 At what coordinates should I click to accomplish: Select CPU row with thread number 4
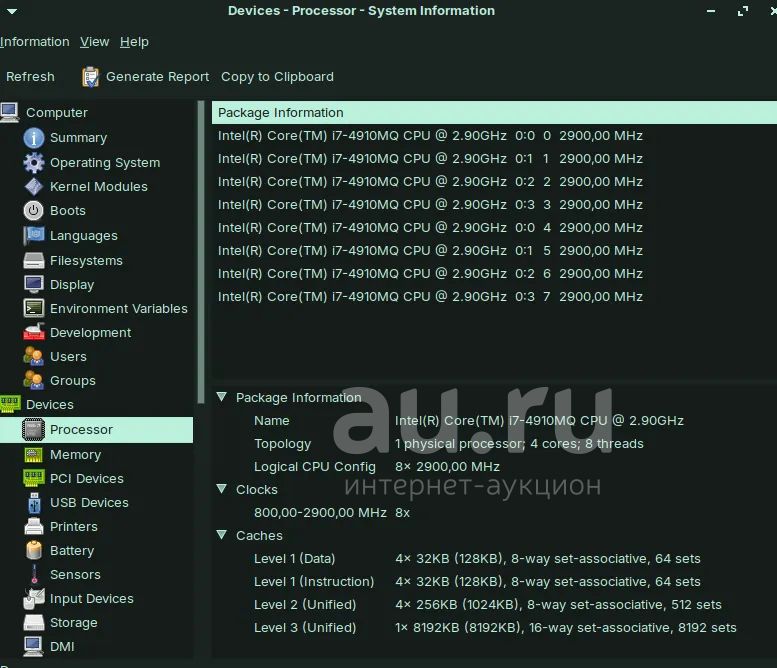pyautogui.click(x=494, y=227)
